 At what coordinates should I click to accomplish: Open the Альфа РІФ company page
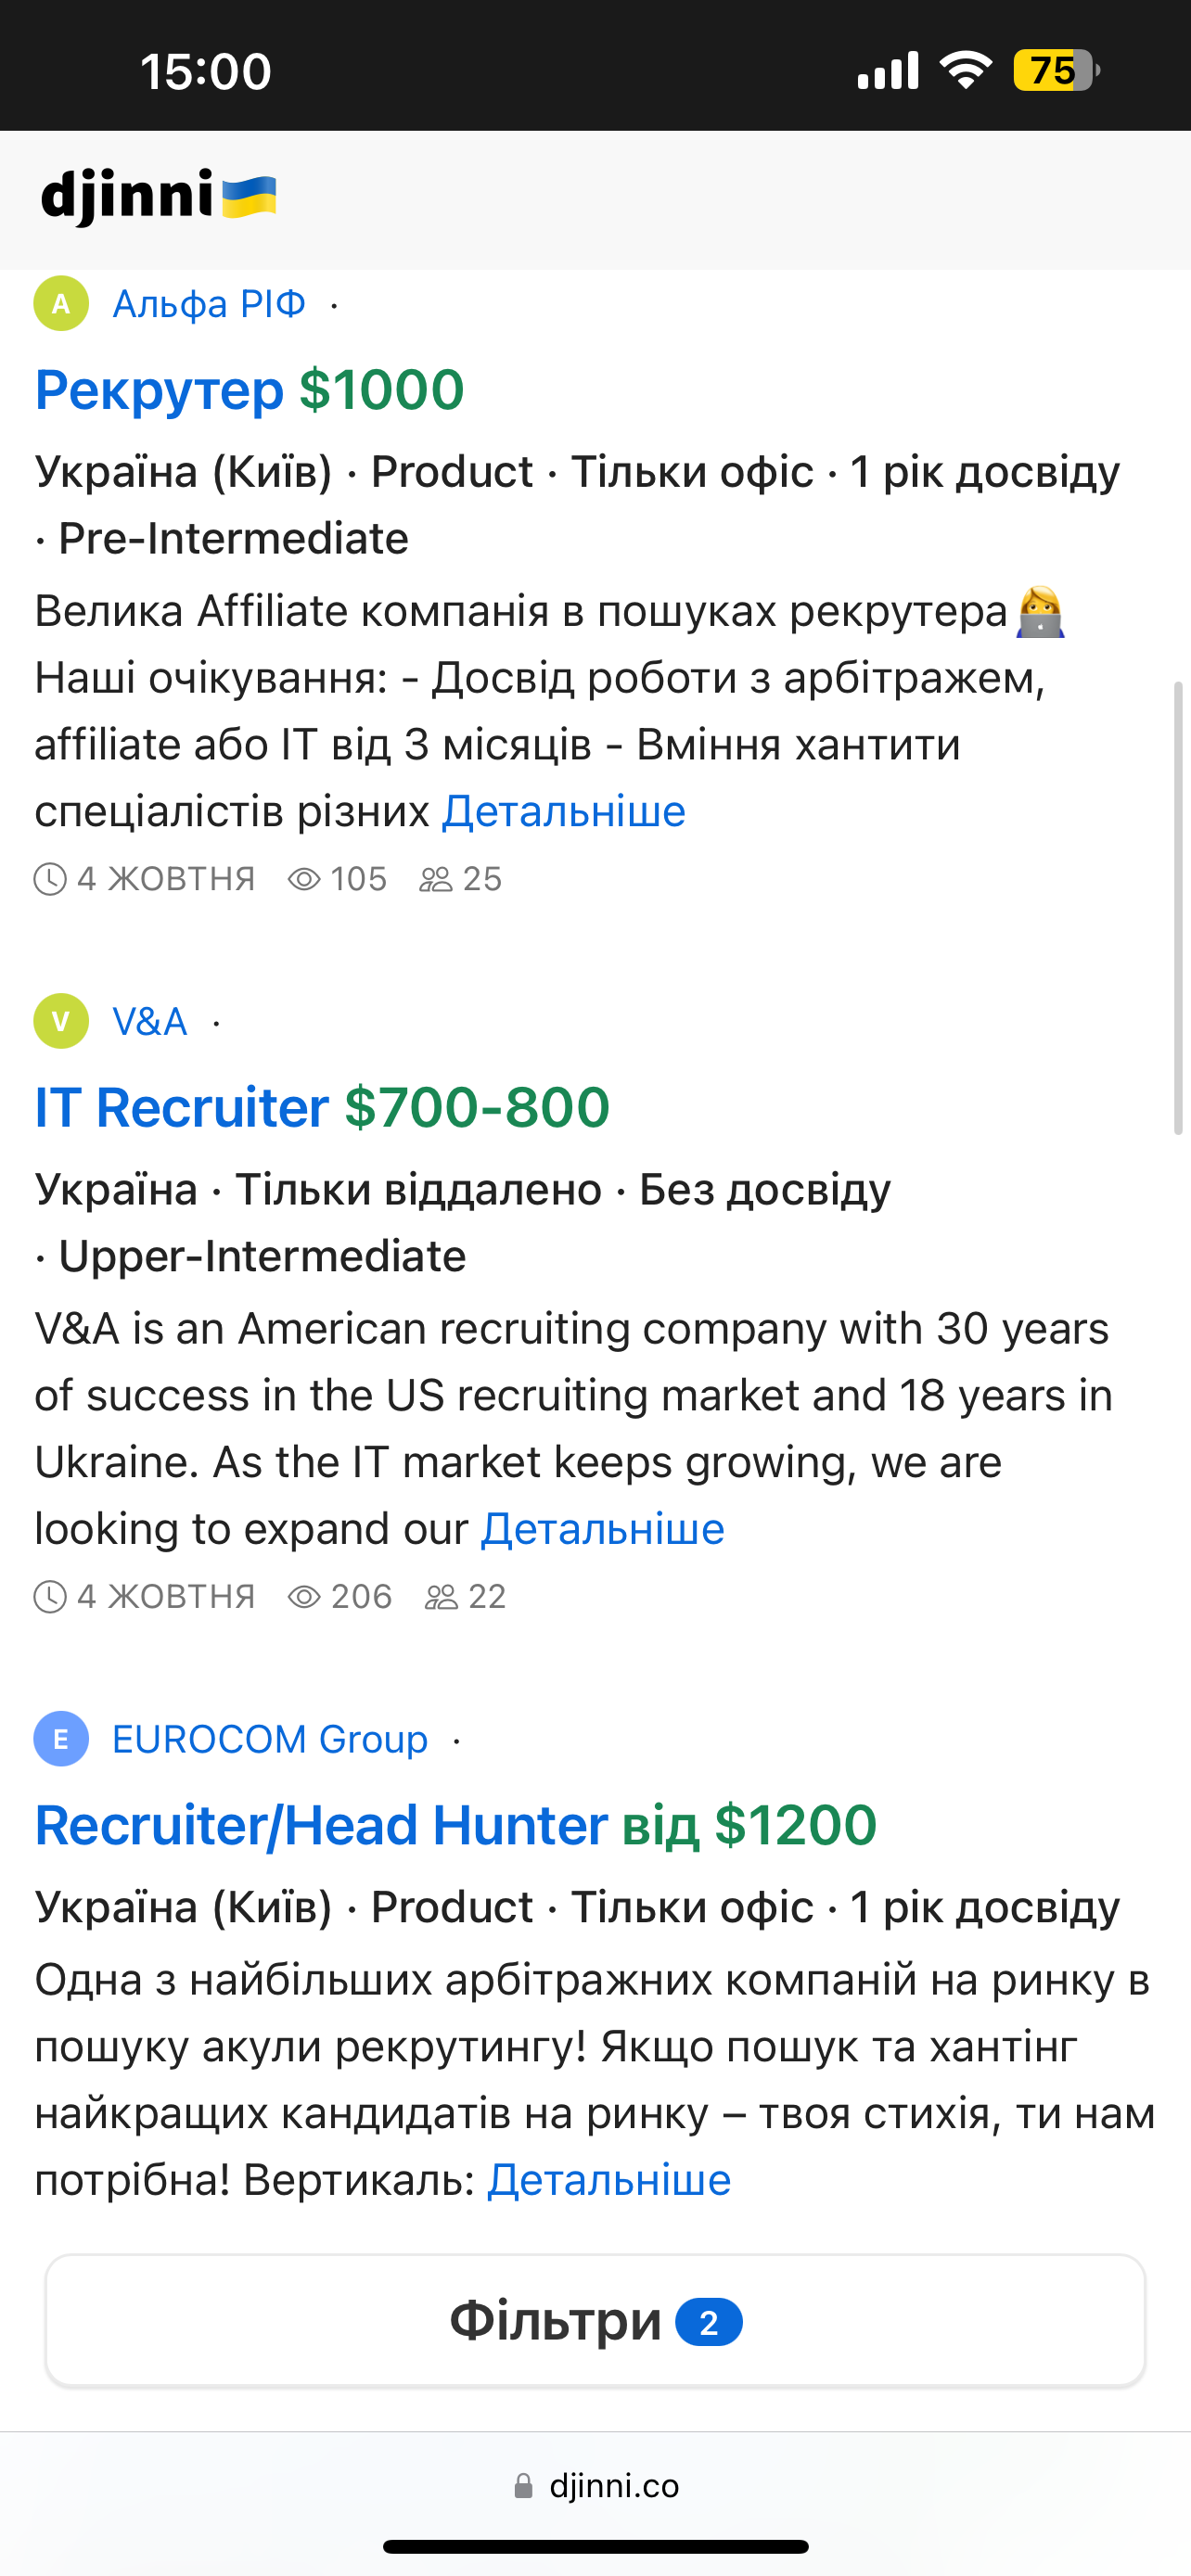(x=209, y=304)
